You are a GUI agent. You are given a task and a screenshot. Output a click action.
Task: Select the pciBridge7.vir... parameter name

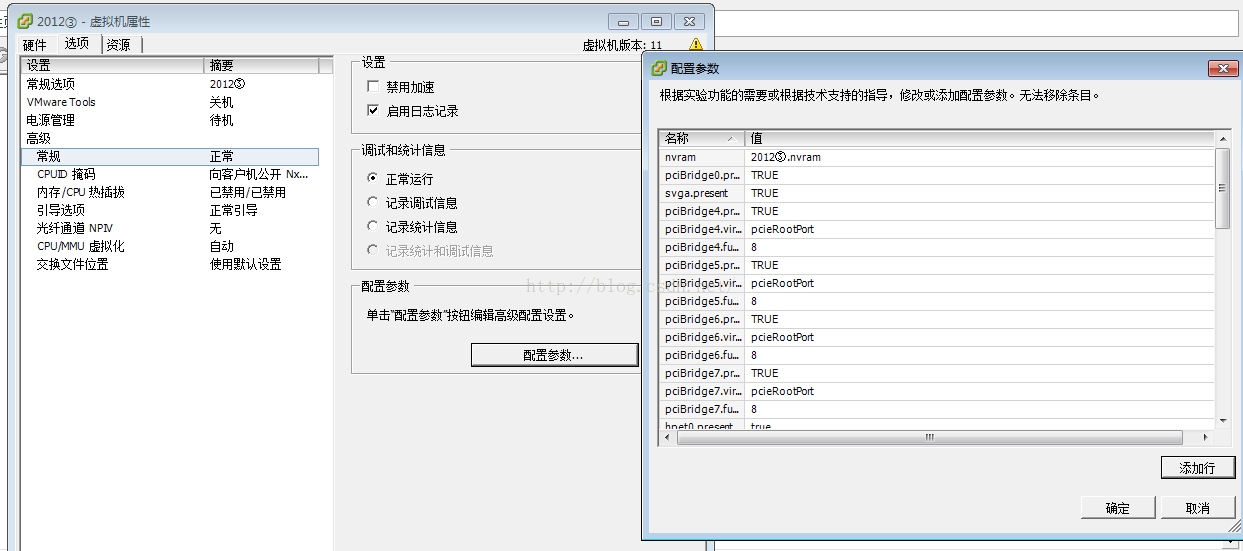[702, 391]
